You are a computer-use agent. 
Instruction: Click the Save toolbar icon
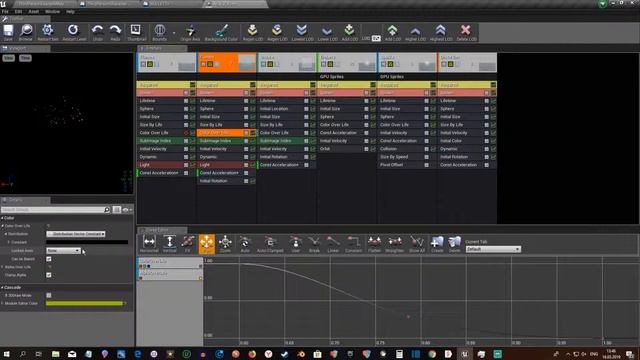8,32
